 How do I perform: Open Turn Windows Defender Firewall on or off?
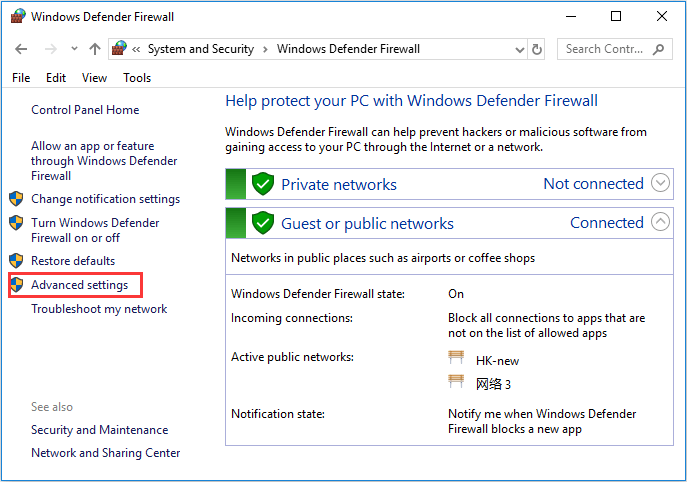95,230
